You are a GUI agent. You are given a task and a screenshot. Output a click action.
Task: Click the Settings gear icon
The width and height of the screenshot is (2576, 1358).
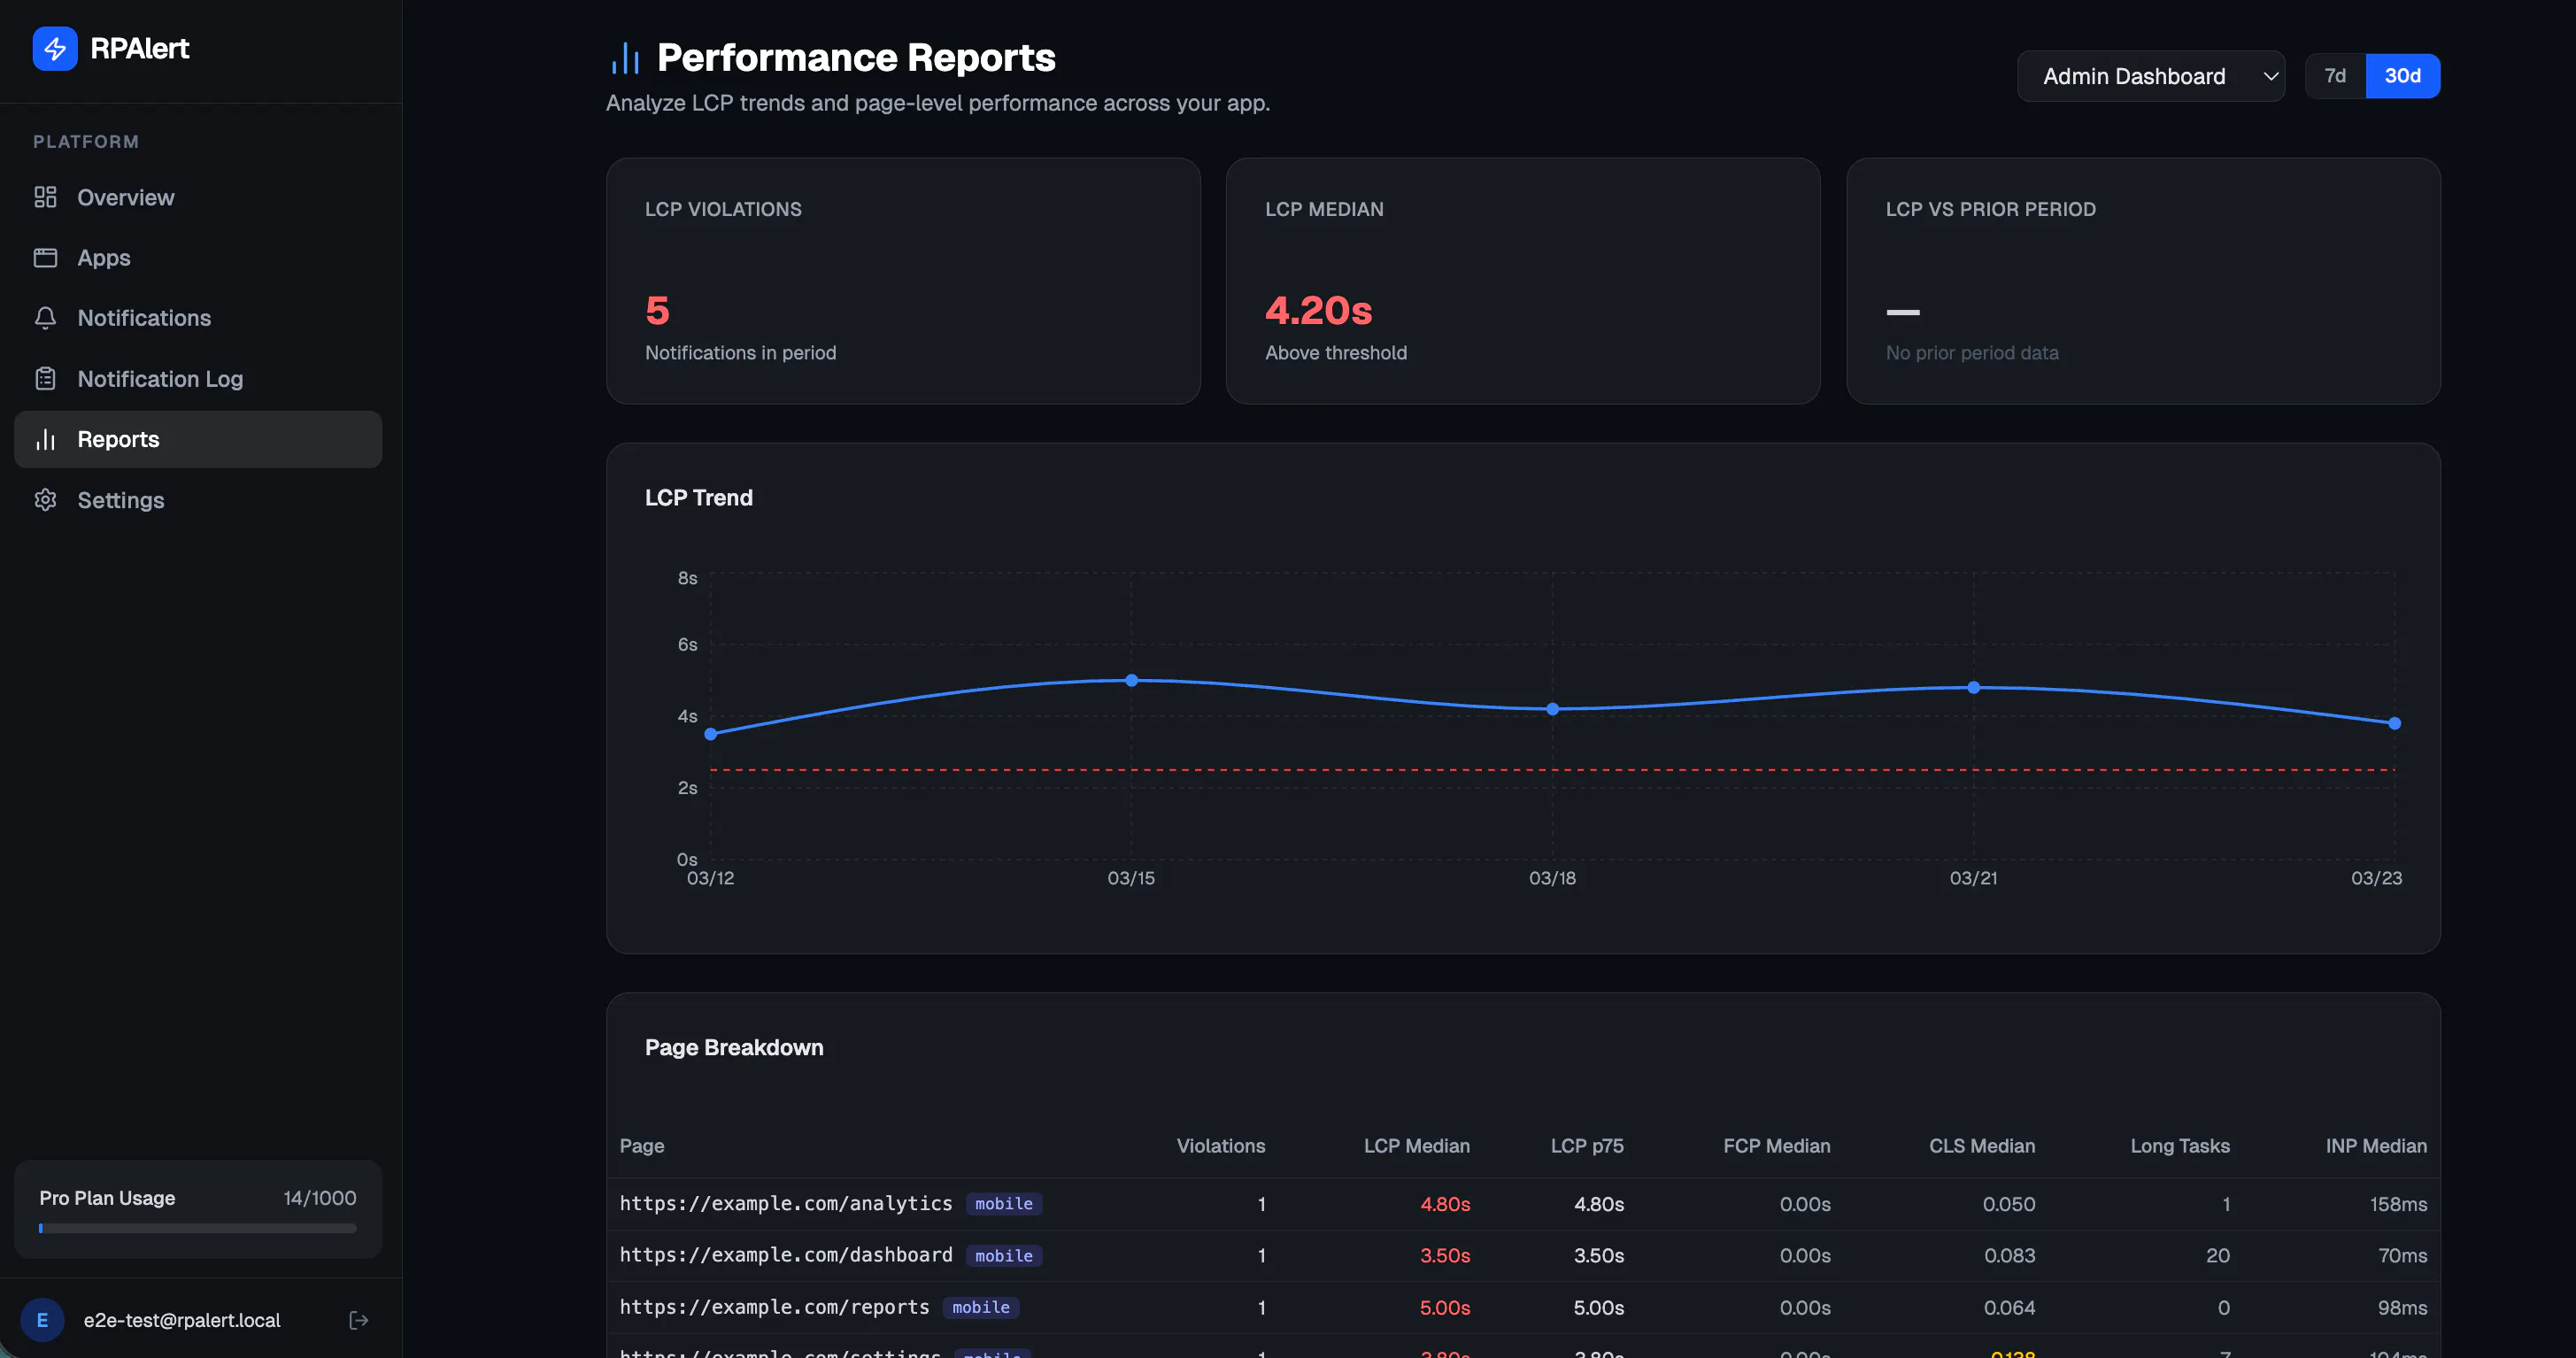(x=45, y=500)
